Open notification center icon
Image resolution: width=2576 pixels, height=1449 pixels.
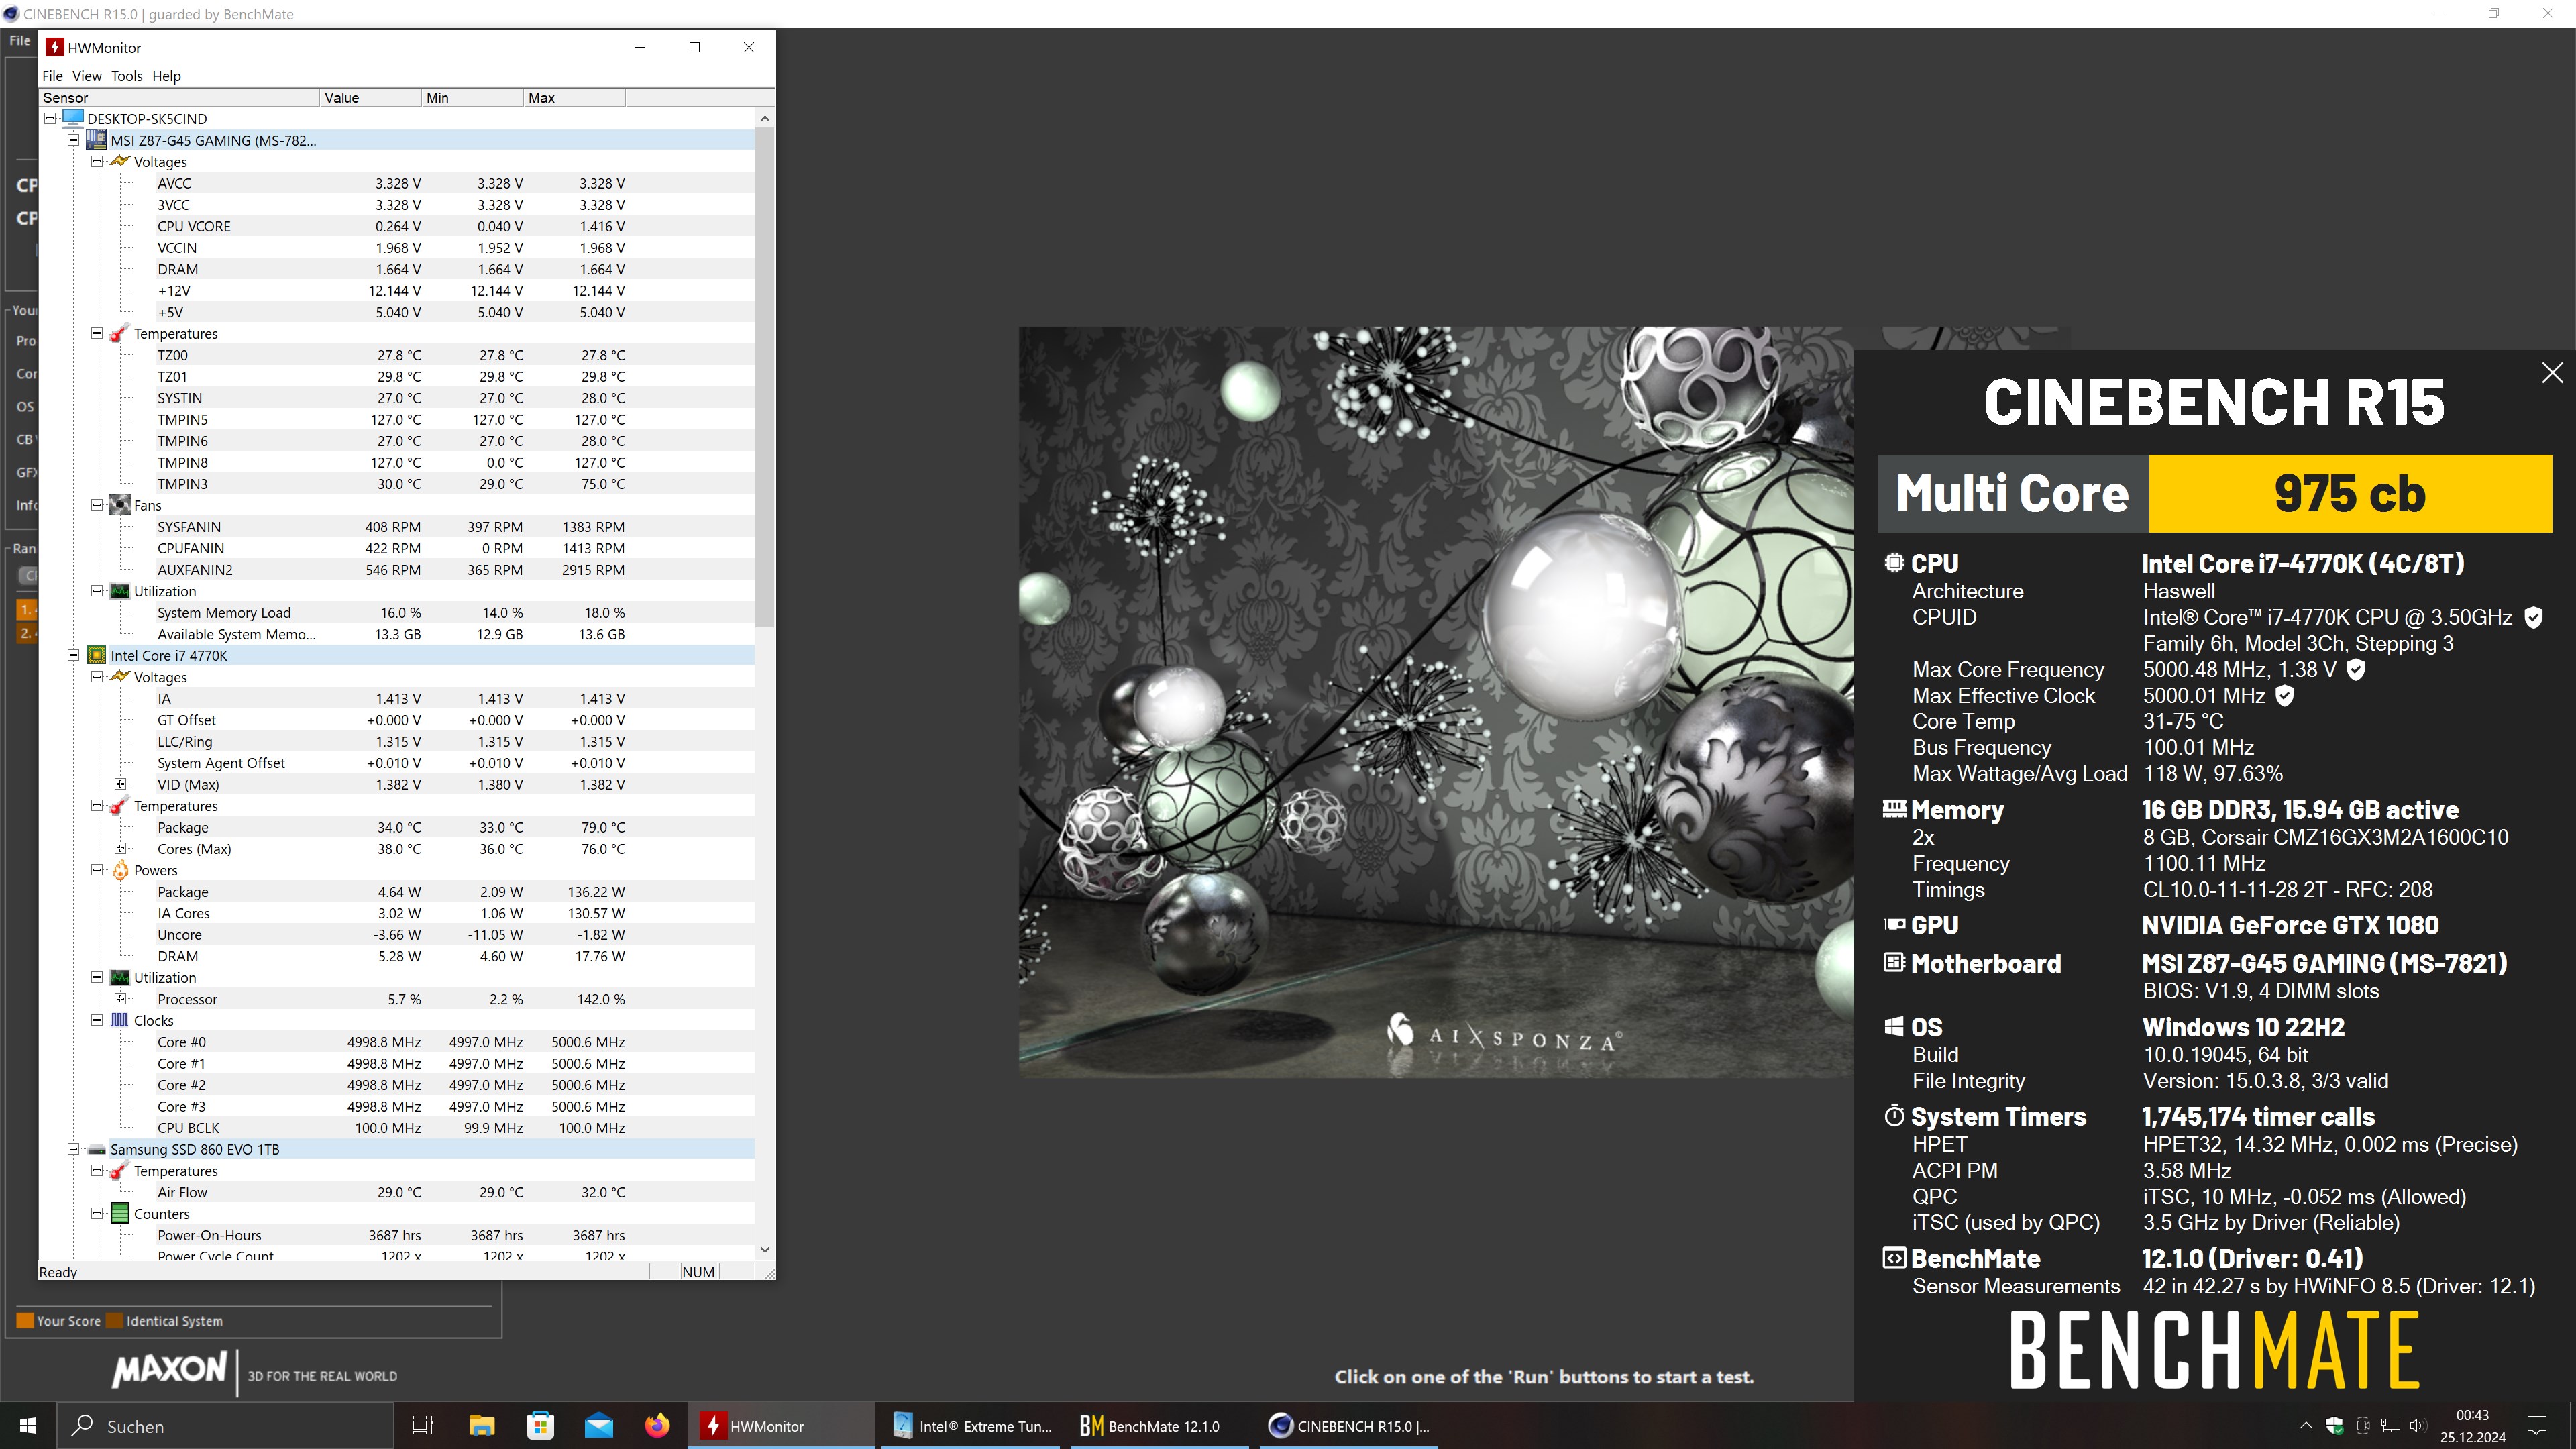coord(2537,1425)
